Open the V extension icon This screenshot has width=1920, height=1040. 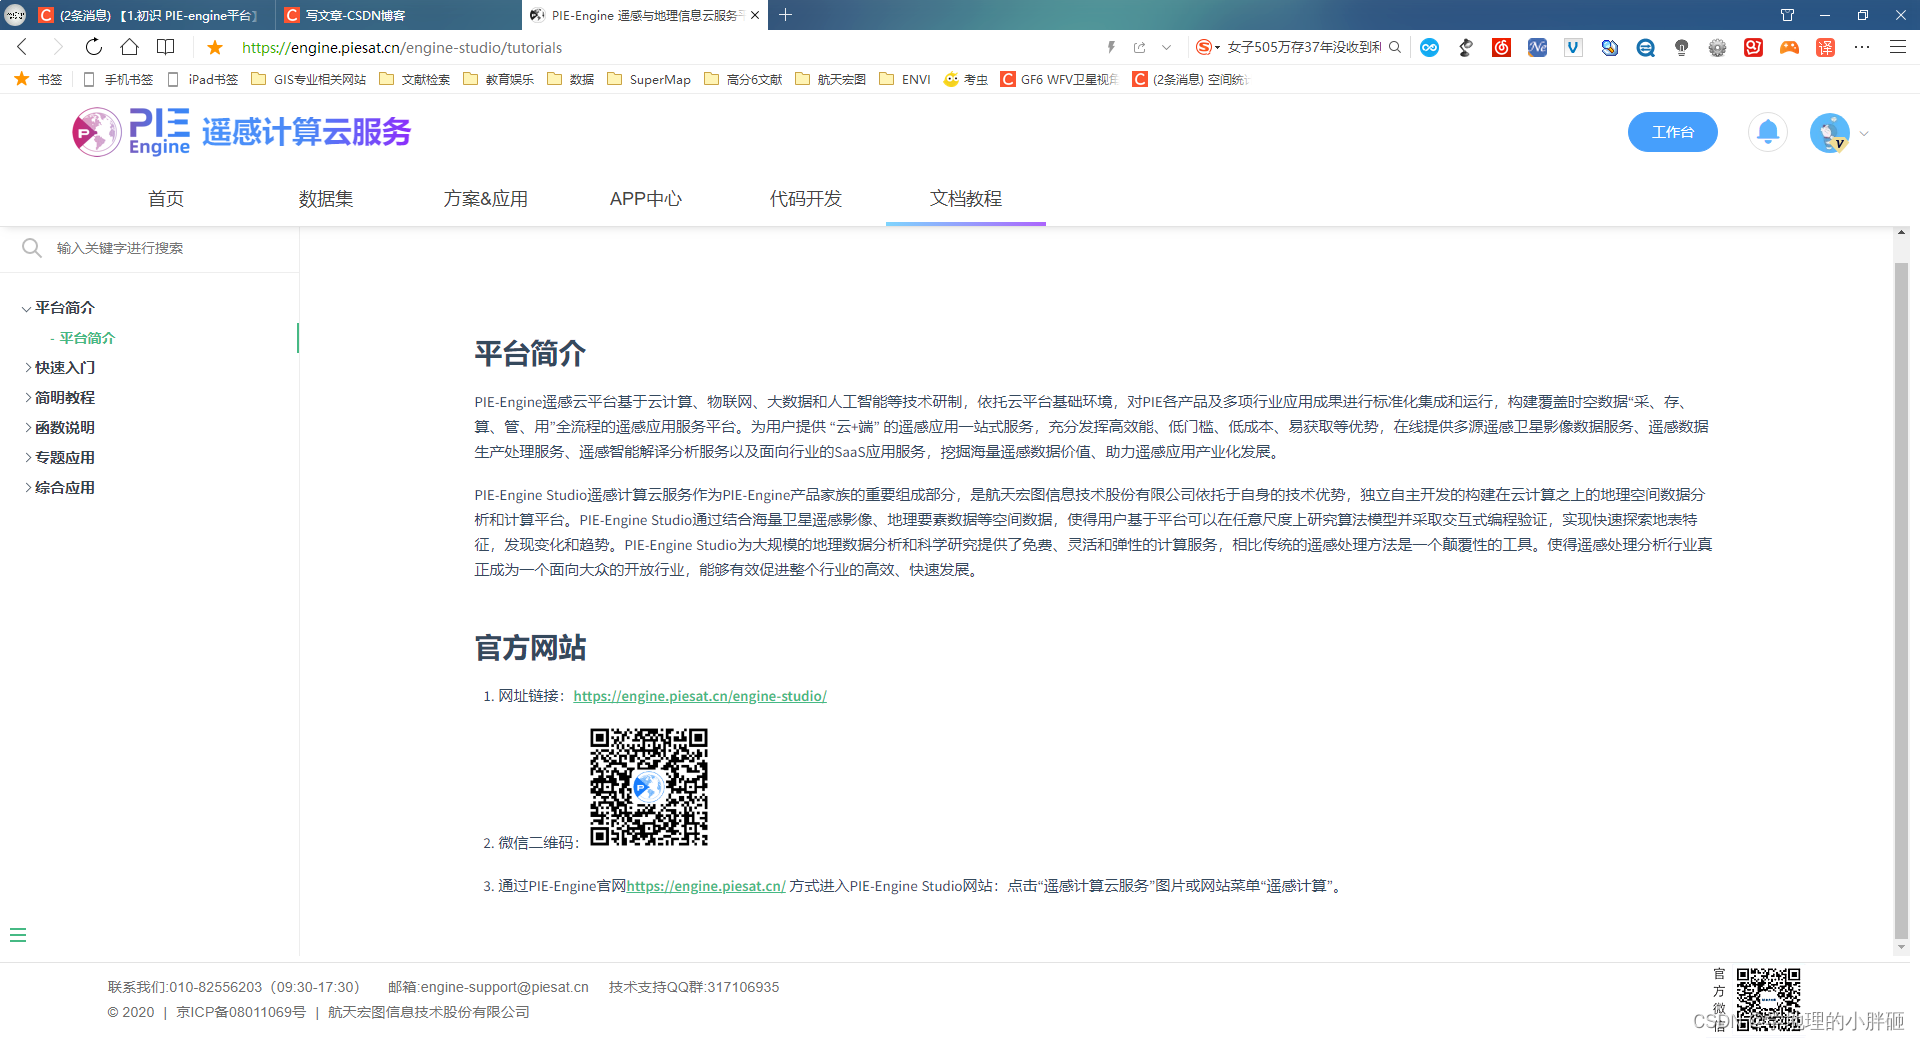click(x=1573, y=47)
